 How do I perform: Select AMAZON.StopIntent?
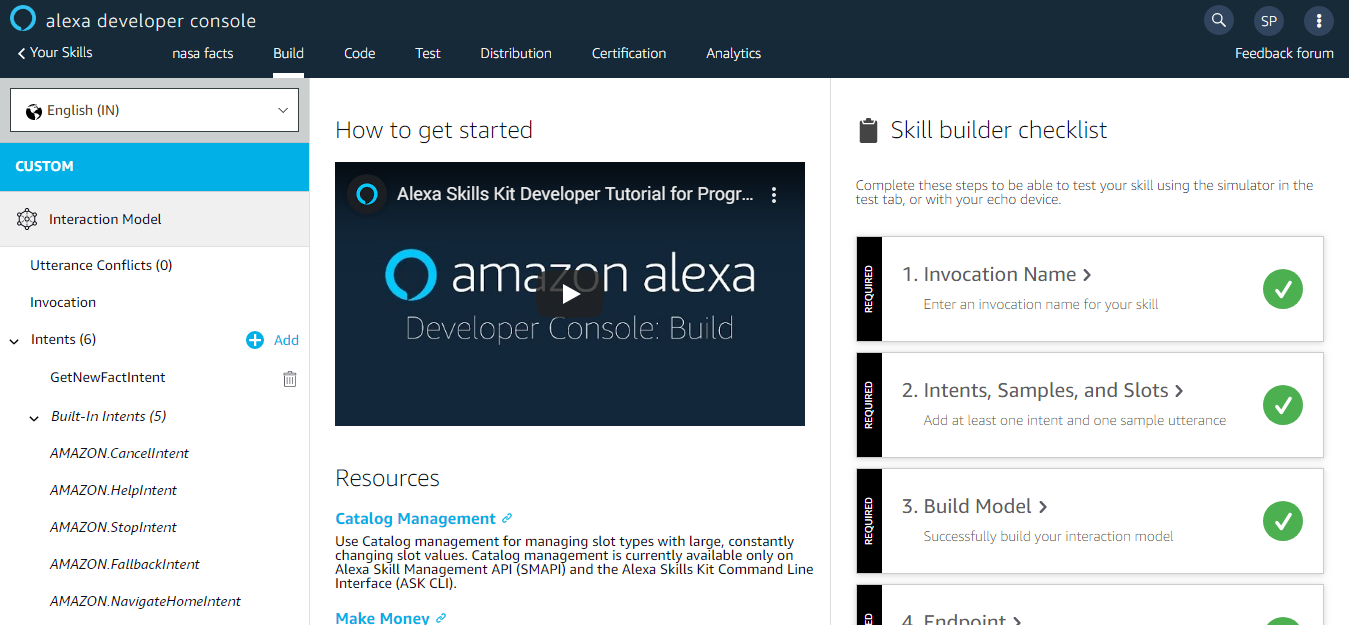coord(113,527)
